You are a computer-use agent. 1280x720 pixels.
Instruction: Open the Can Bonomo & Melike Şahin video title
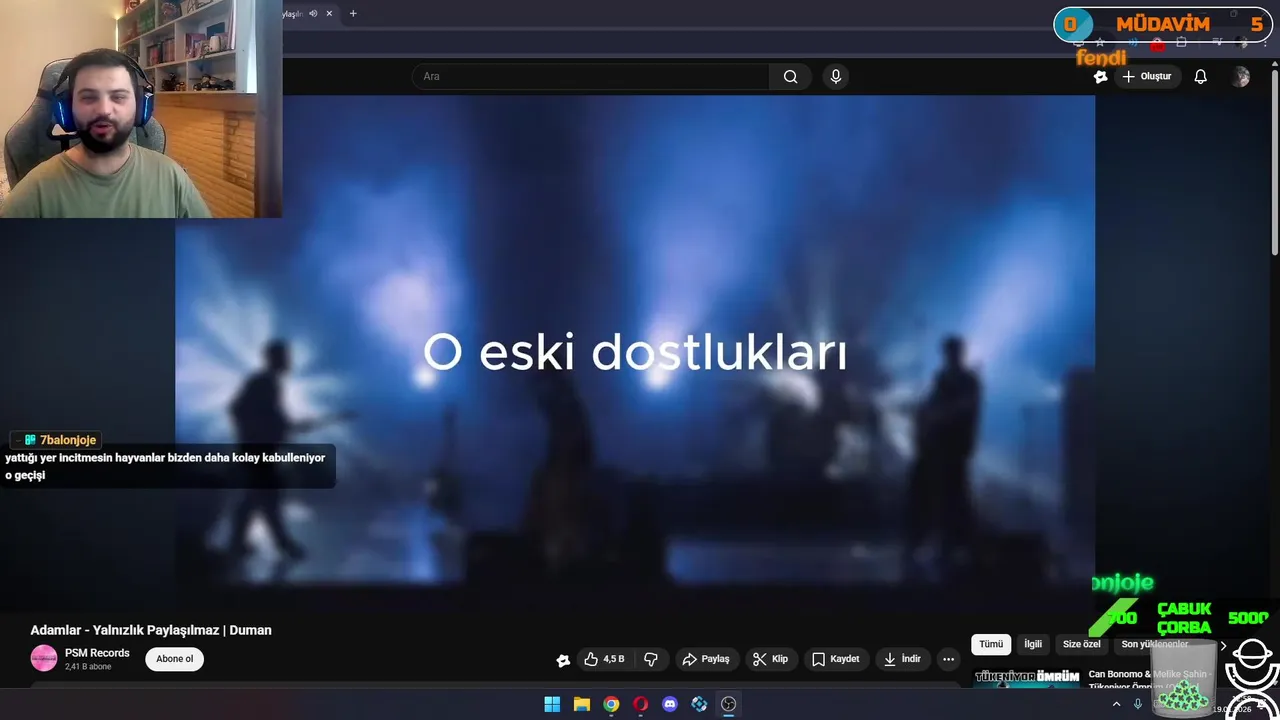[x=1150, y=680]
